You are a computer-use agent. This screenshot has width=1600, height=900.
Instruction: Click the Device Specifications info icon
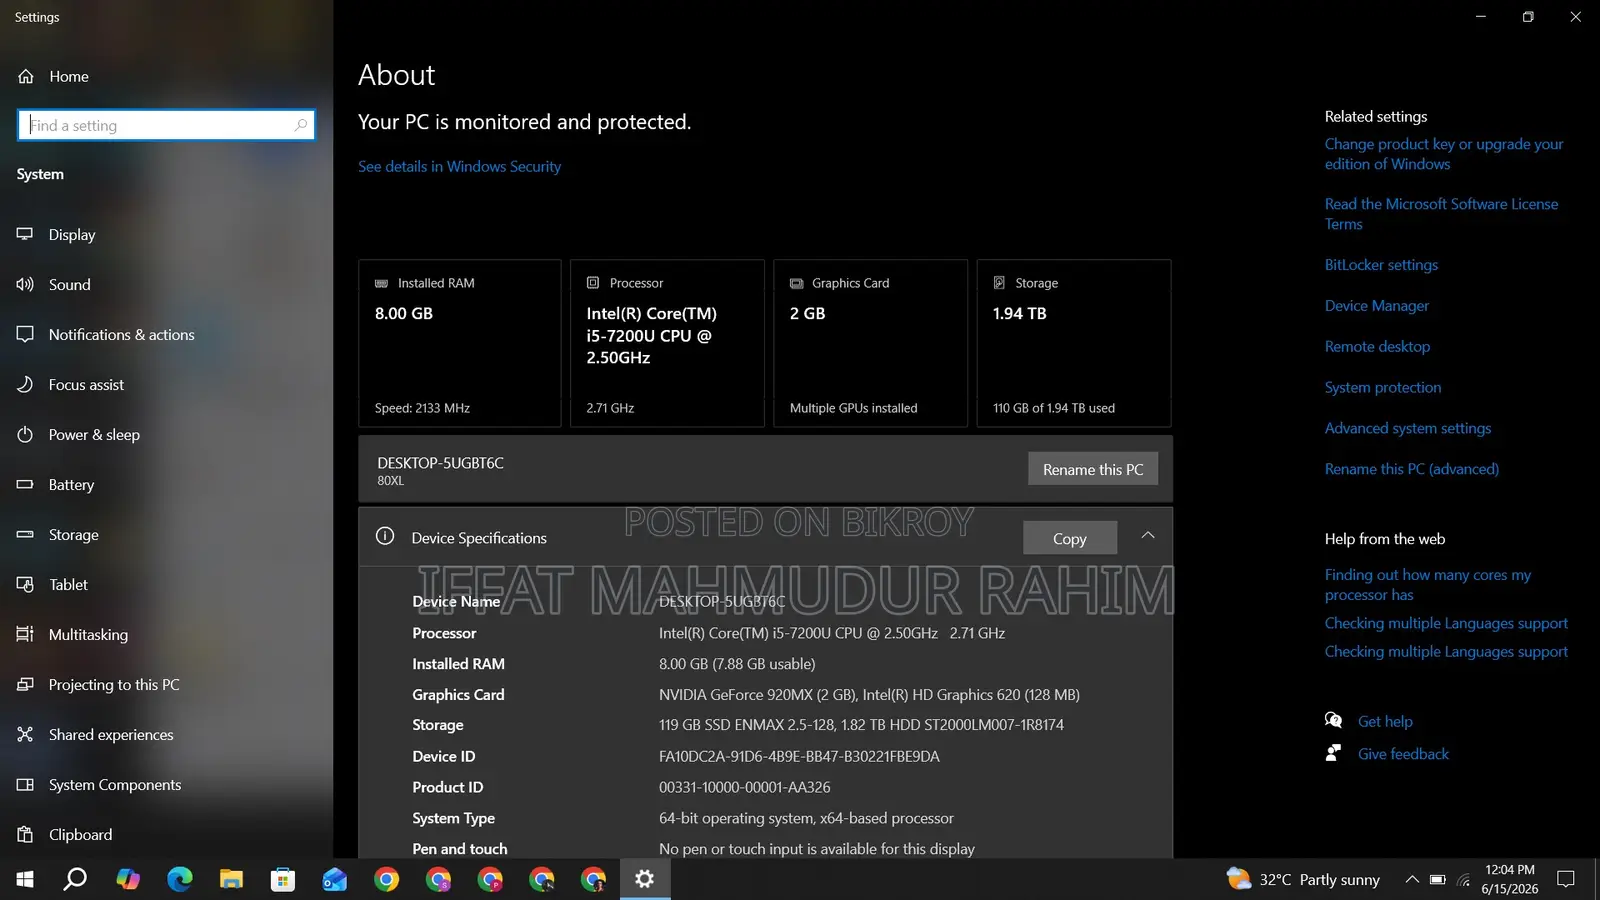tap(385, 536)
